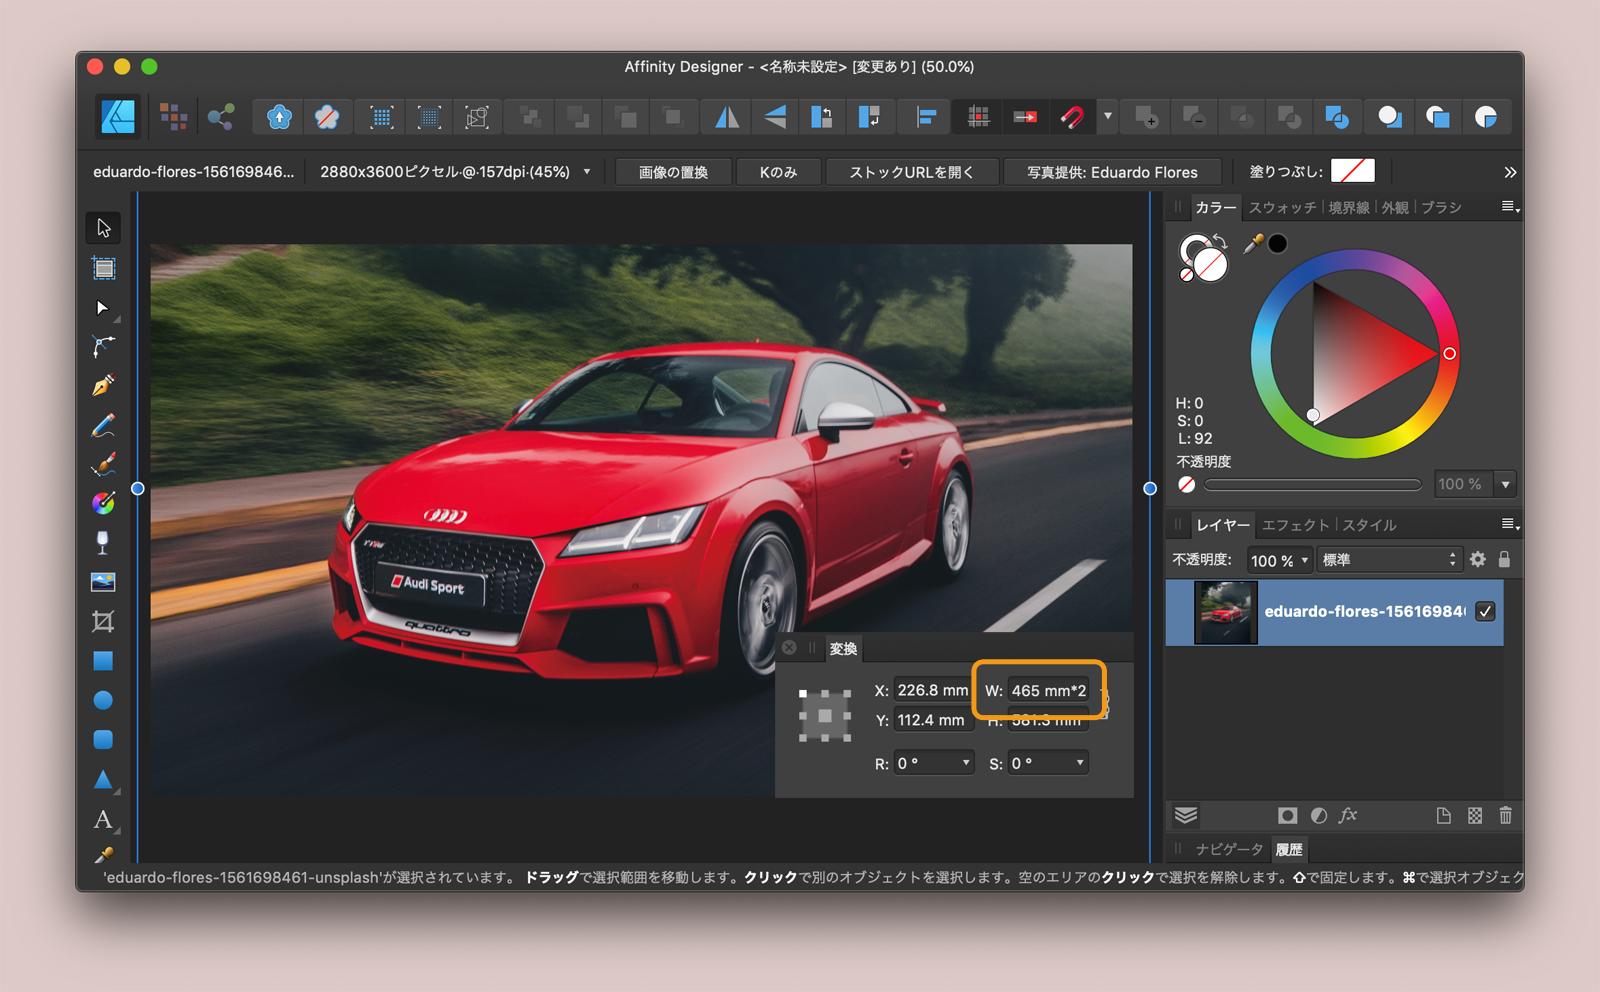This screenshot has width=1600, height=992.
Task: Switch to Designer persona icon
Action: point(118,117)
